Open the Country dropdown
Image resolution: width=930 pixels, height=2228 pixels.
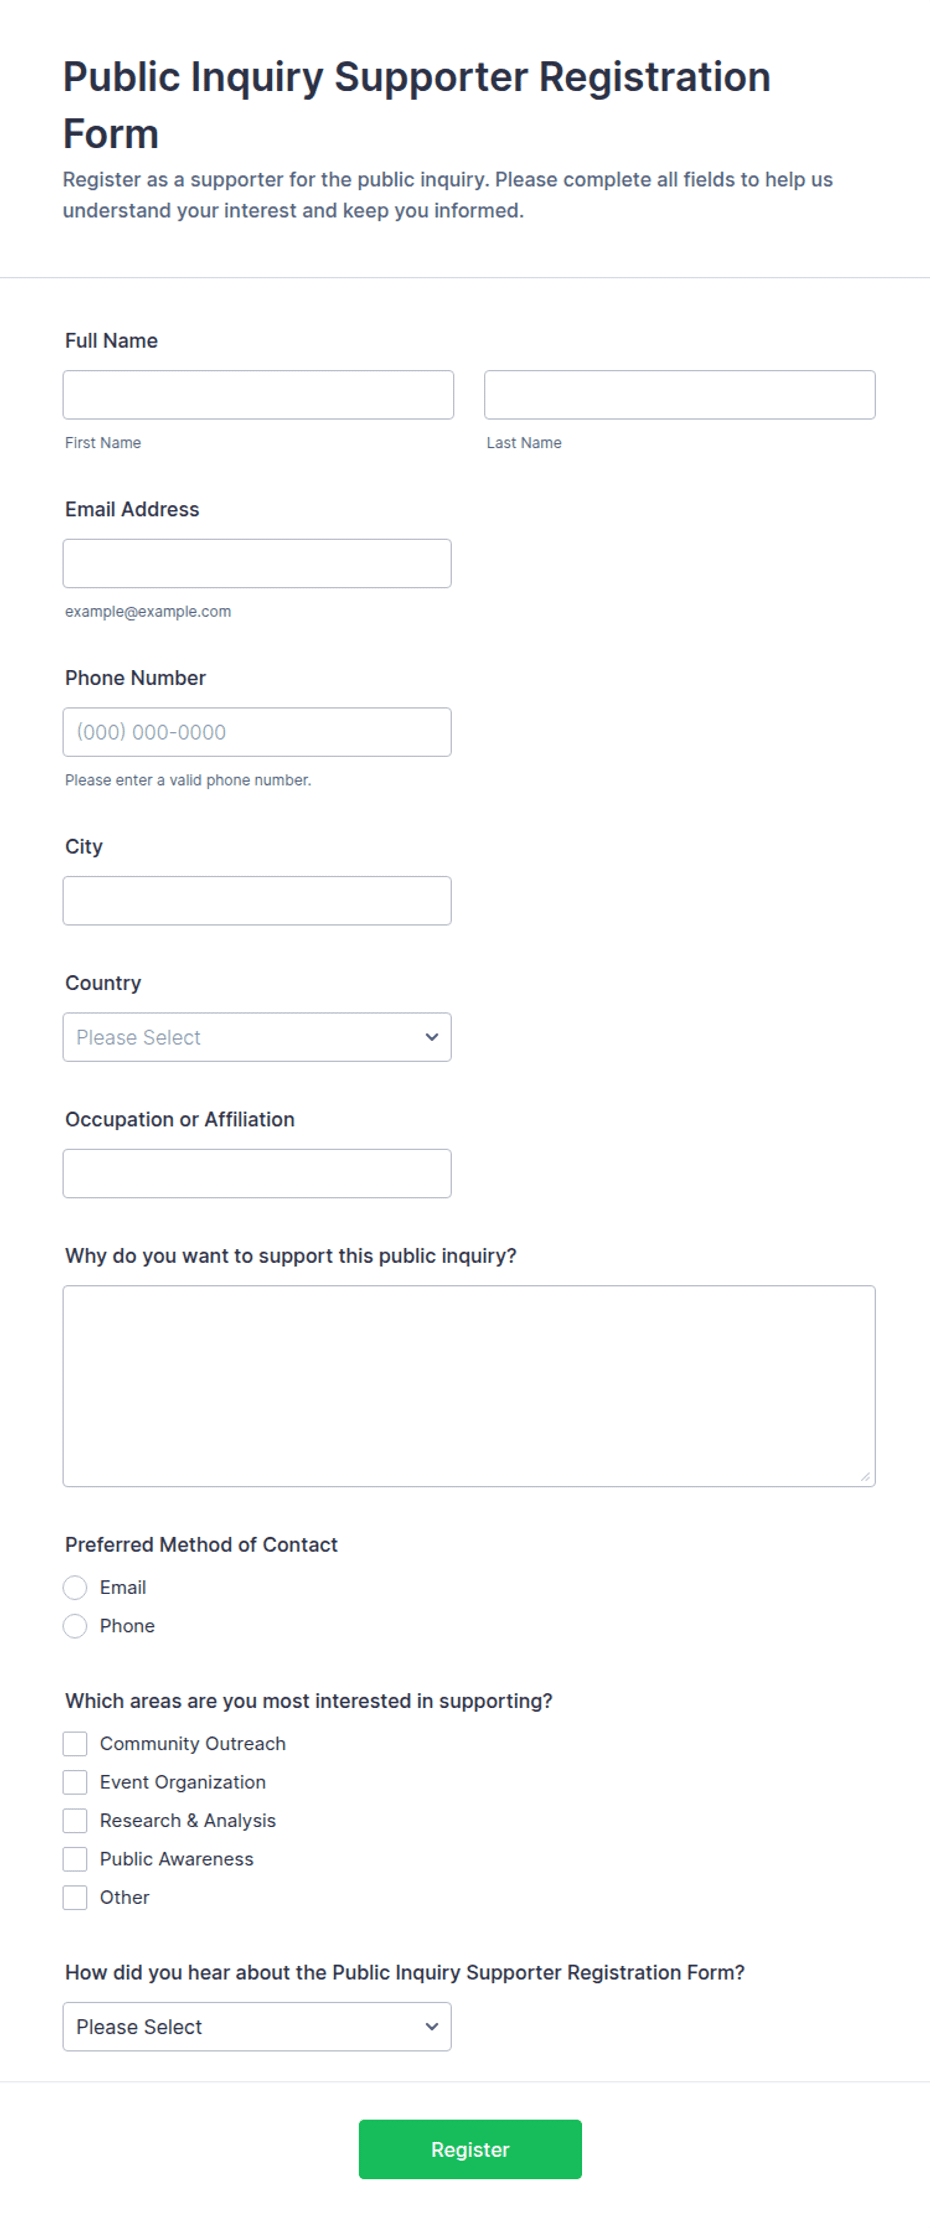[257, 1037]
